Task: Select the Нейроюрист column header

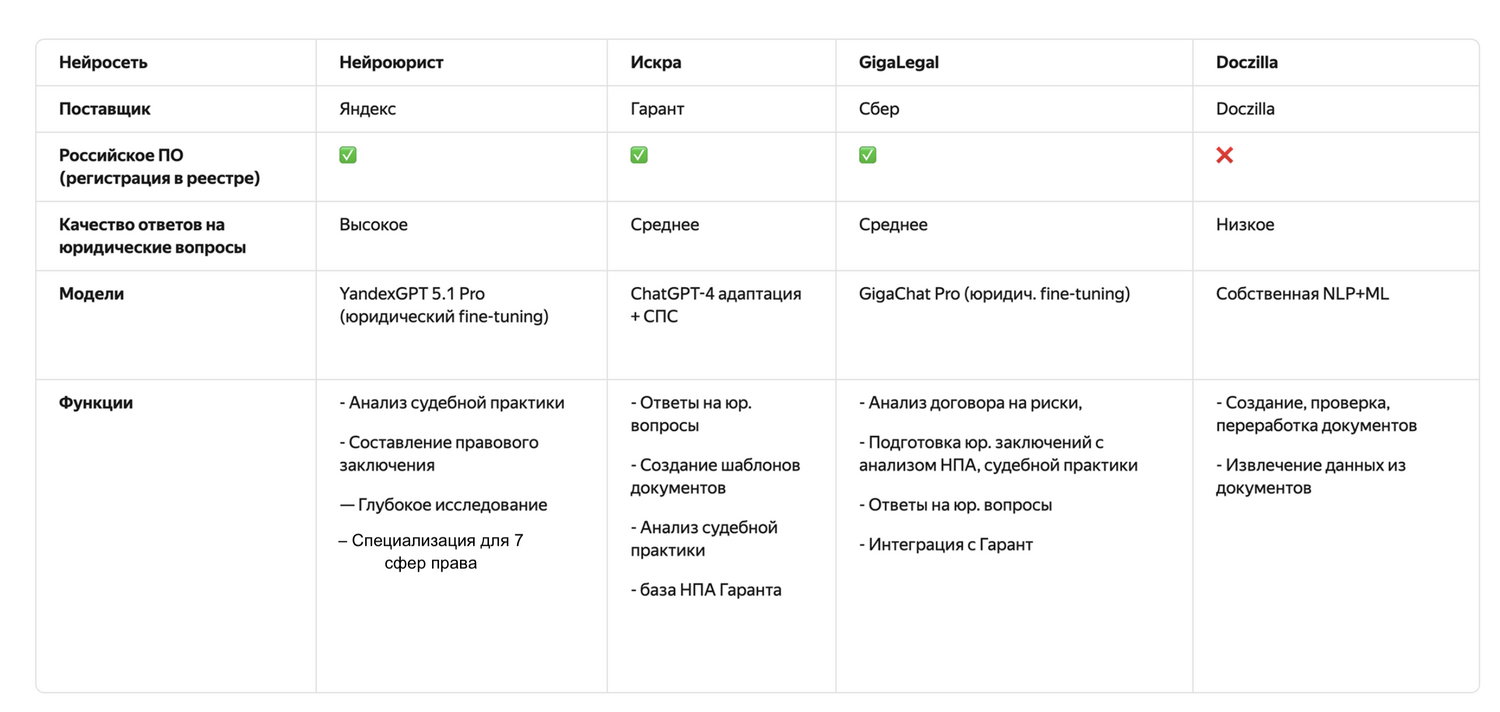Action: (391, 62)
